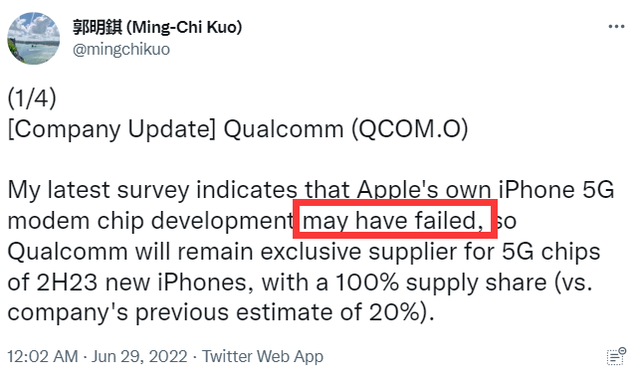This screenshot has width=640, height=382.
Task: Click the "2H23" text in the tweet
Action: [67, 282]
